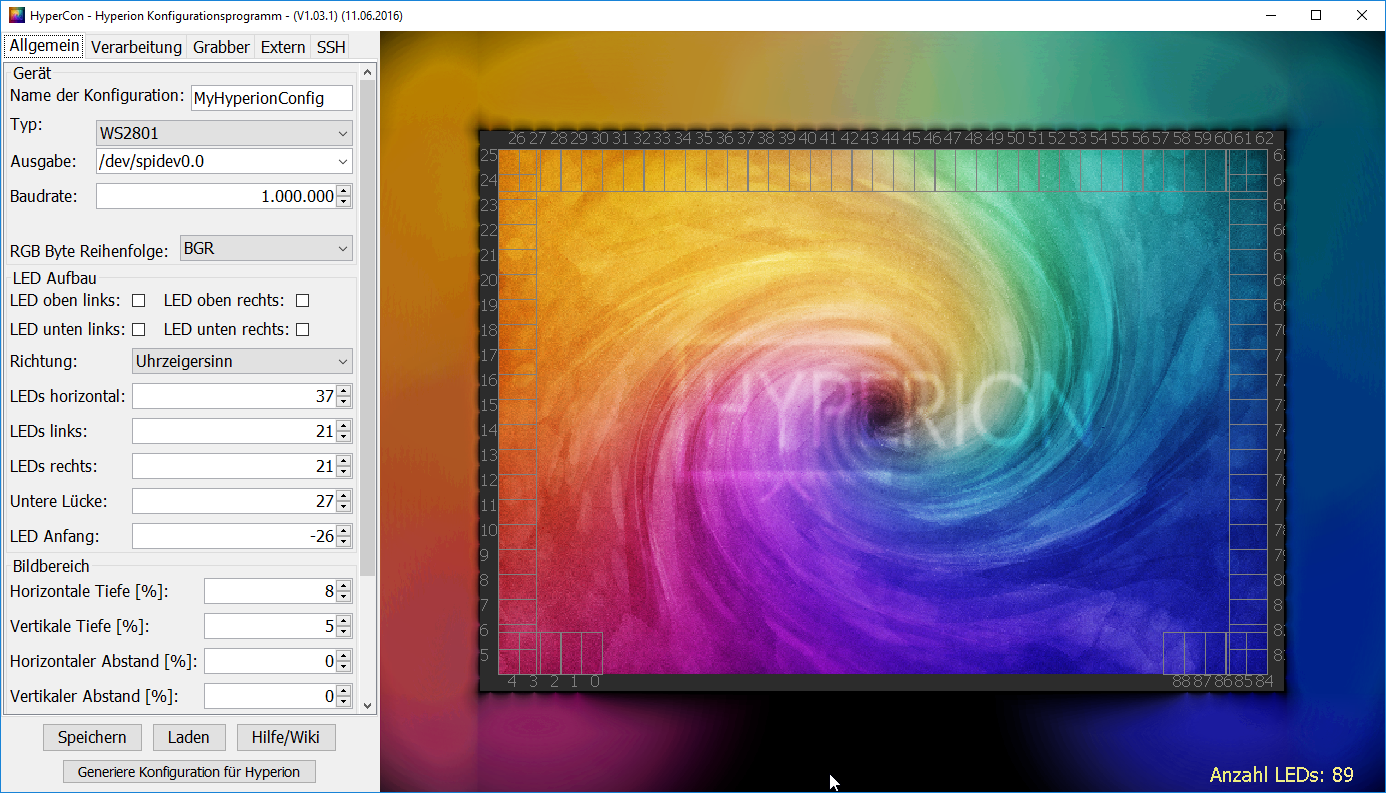Check the LED unten rechts checkbox
The width and height of the screenshot is (1386, 793).
pos(302,329)
